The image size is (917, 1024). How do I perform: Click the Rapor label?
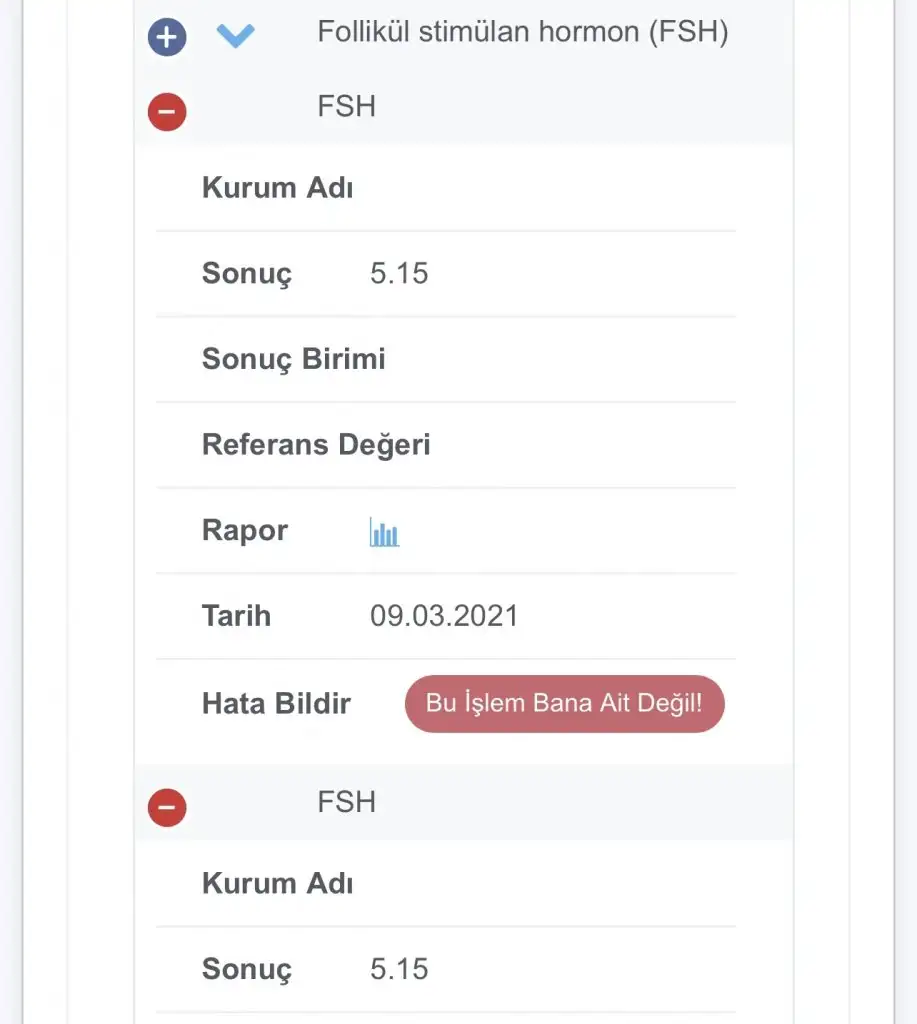point(245,530)
